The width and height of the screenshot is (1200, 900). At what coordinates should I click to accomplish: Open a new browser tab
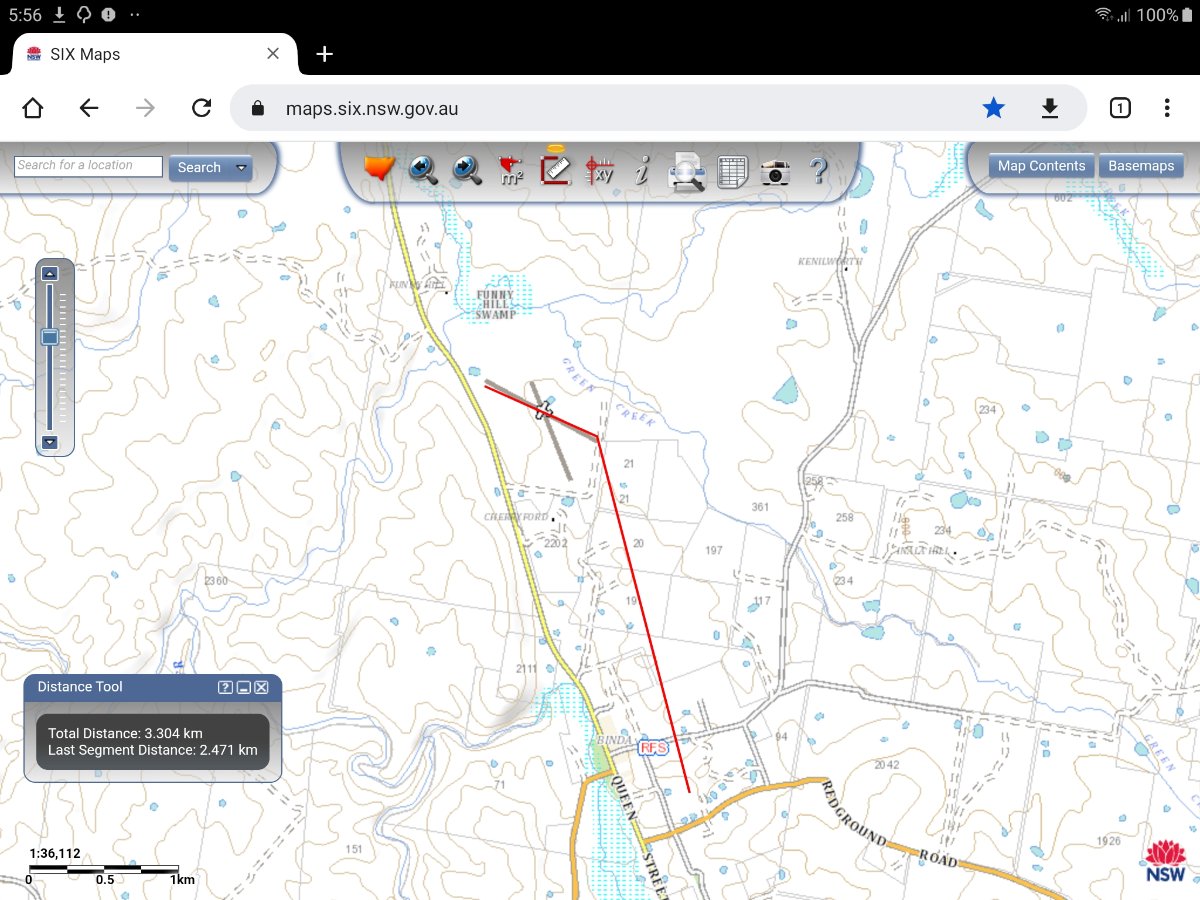324,54
